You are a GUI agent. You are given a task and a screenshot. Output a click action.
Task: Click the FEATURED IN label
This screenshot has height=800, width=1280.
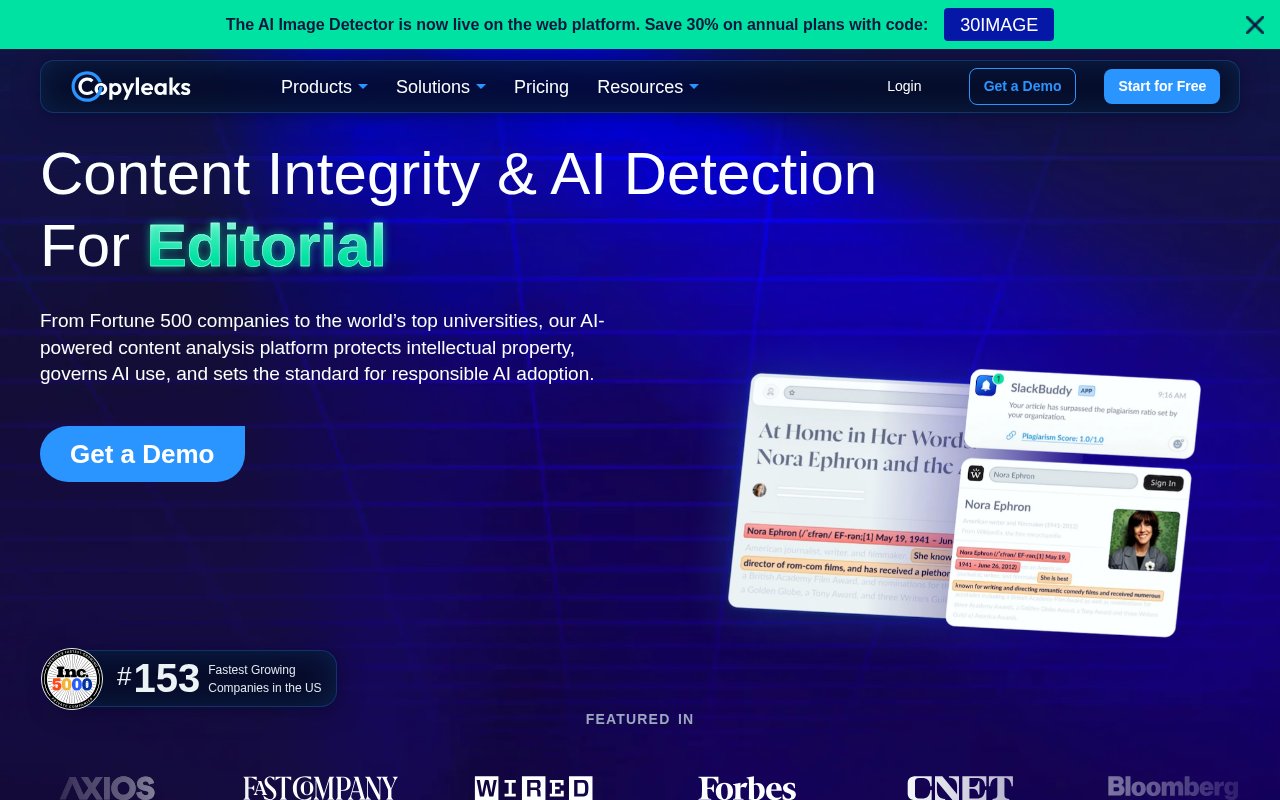pyautogui.click(x=640, y=719)
